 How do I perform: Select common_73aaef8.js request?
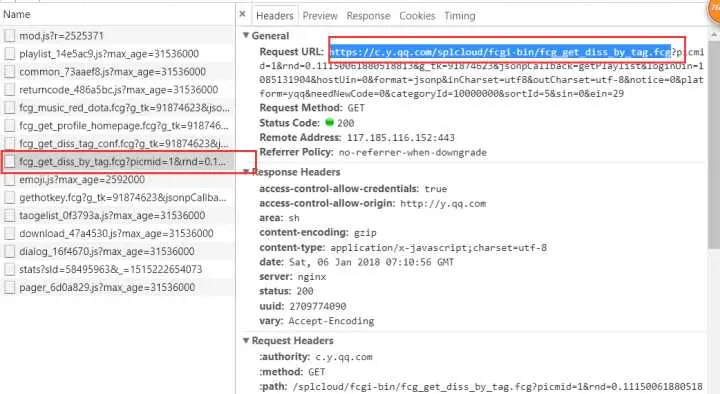[118, 72]
